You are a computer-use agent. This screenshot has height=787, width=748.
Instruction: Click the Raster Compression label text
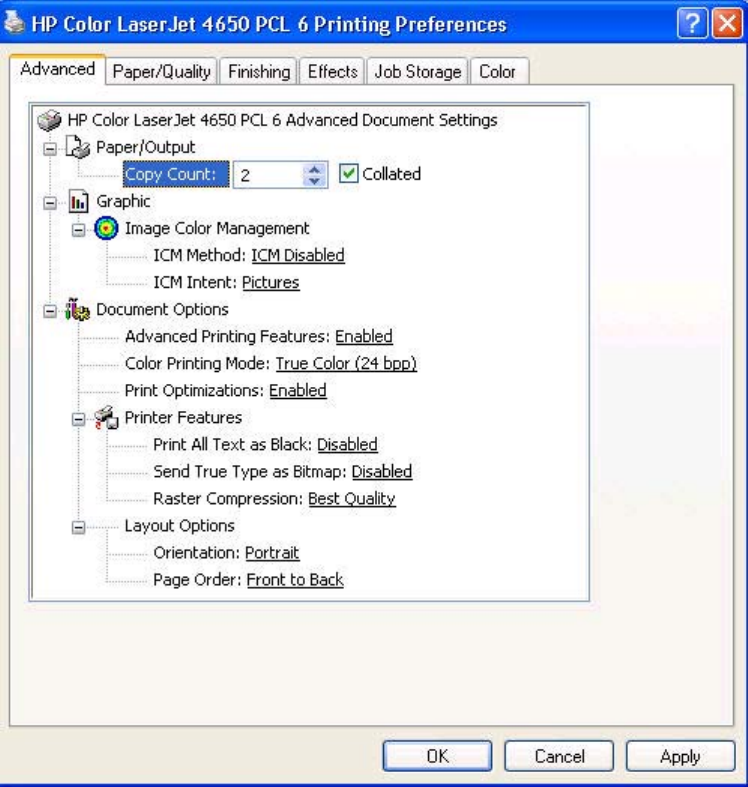coord(228,499)
